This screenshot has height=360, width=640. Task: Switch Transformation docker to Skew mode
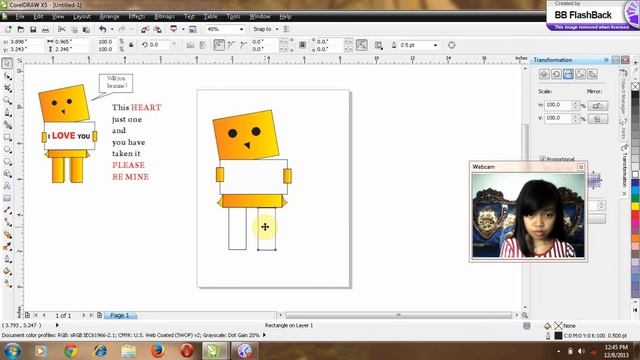click(593, 74)
